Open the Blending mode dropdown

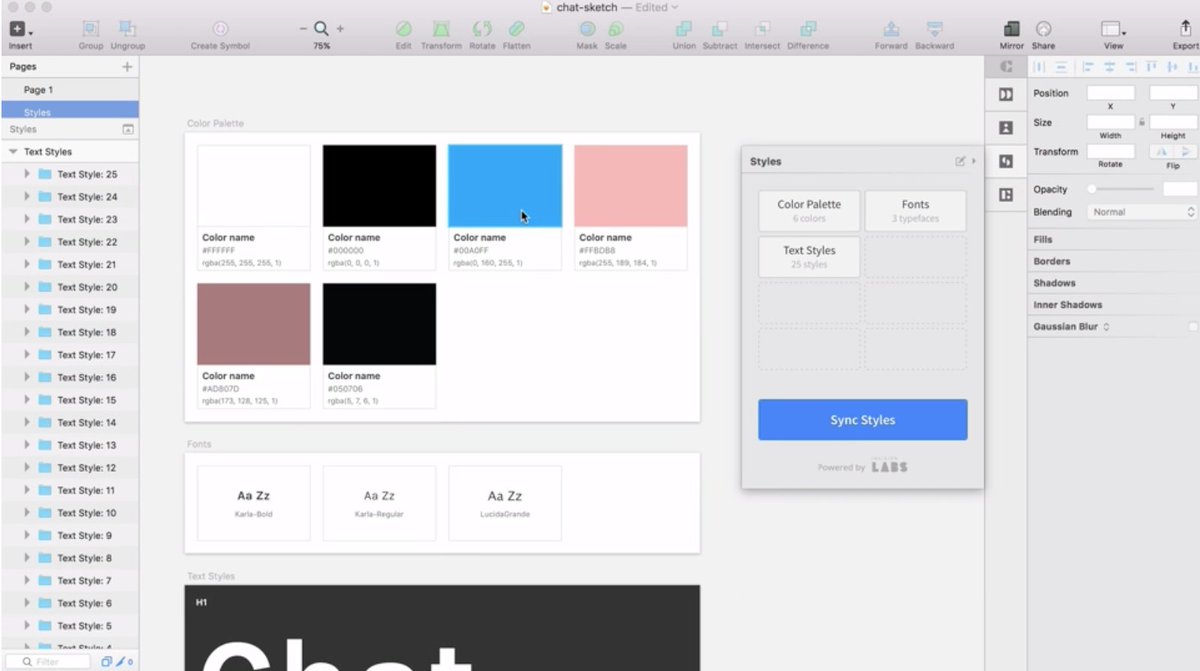(x=1142, y=212)
